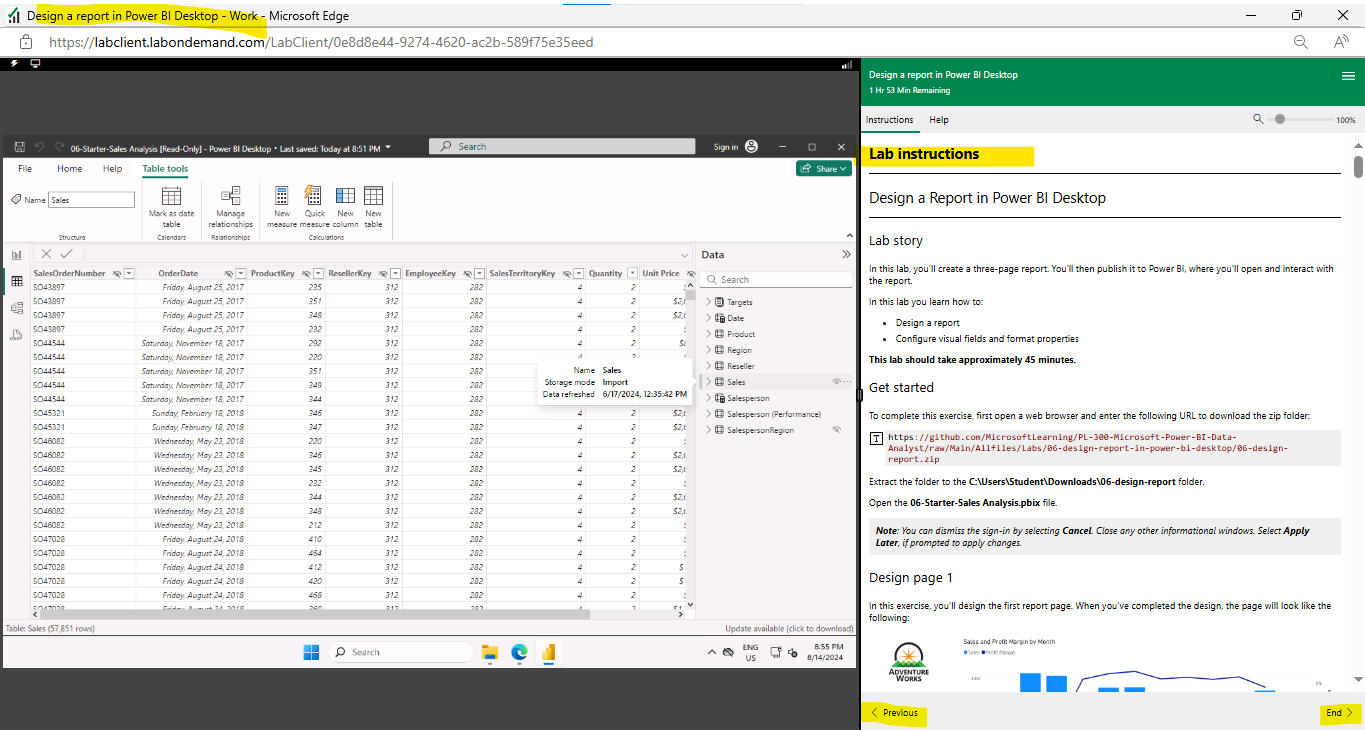Viewport: 1365px width, 730px height.
Task: Open the Help tab in lab panel
Action: point(939,120)
